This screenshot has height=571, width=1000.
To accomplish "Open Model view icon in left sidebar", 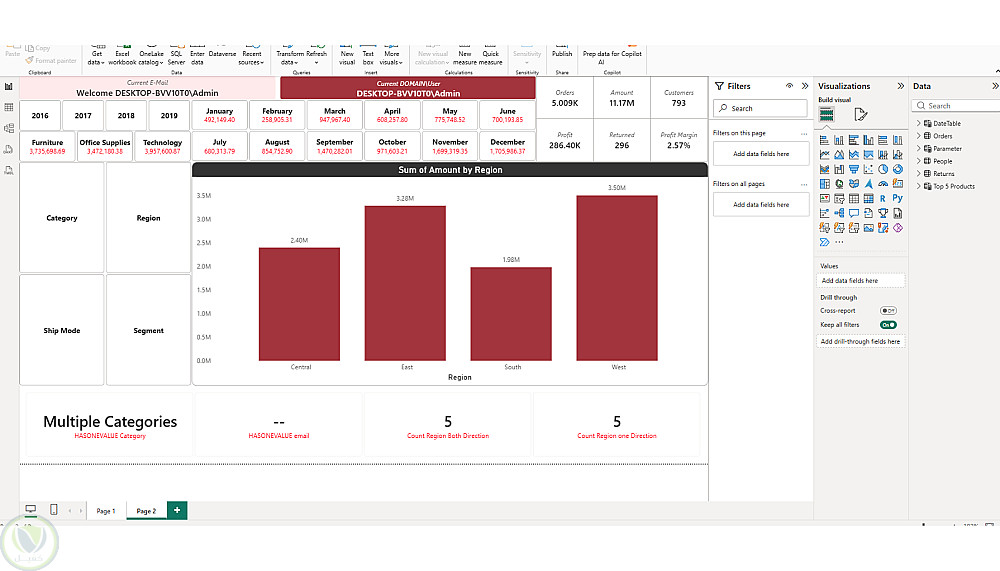I will [x=9, y=128].
